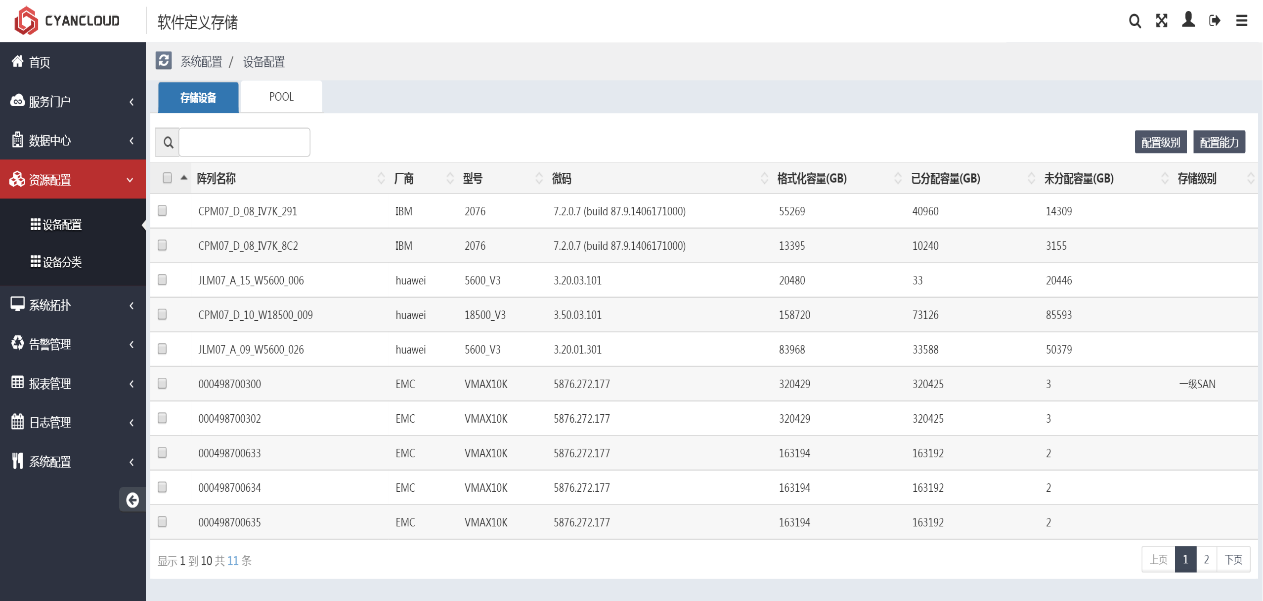Go to page 2 of the table
Image resolution: width=1263 pixels, height=601 pixels.
[x=1206, y=560]
